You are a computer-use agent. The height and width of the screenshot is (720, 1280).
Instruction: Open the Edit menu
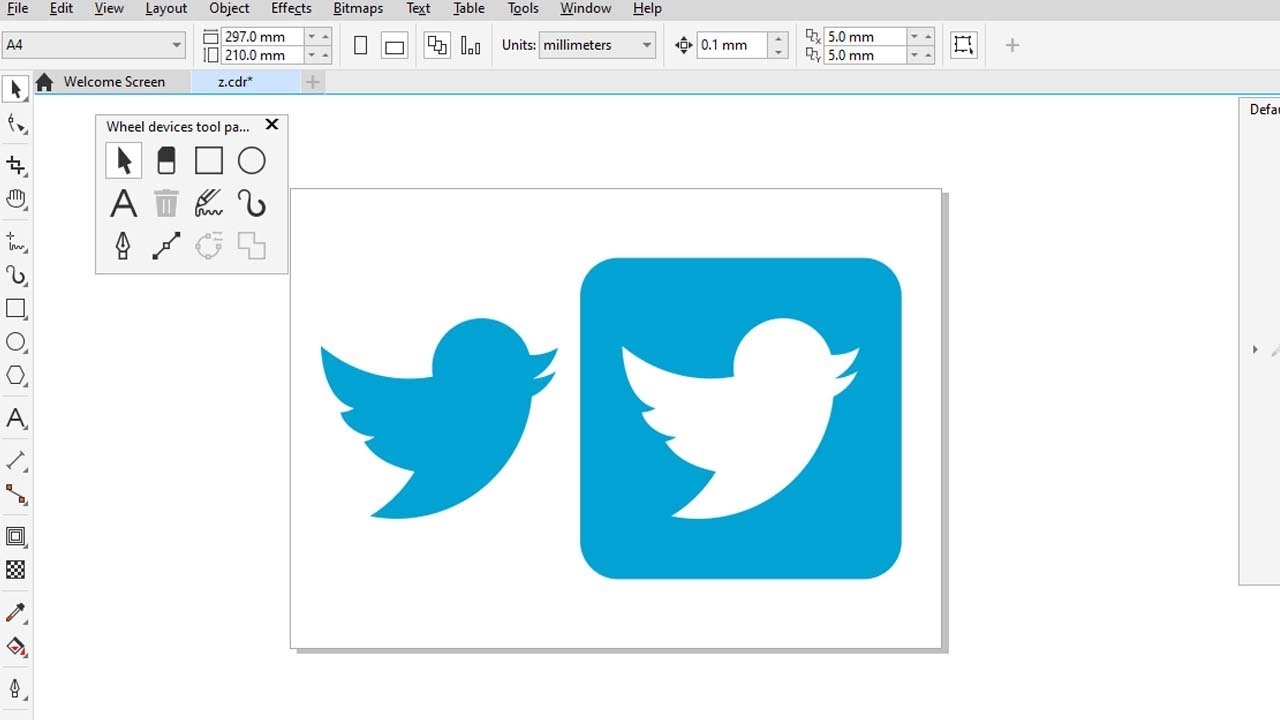click(61, 8)
